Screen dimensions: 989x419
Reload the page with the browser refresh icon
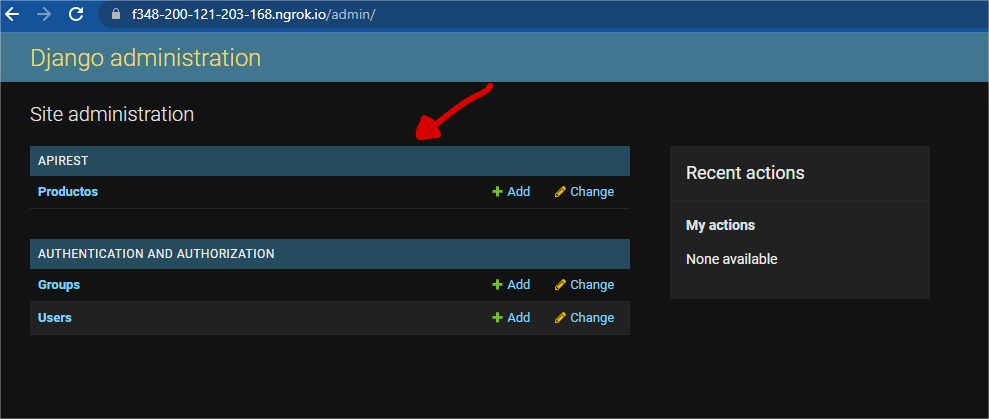[76, 15]
